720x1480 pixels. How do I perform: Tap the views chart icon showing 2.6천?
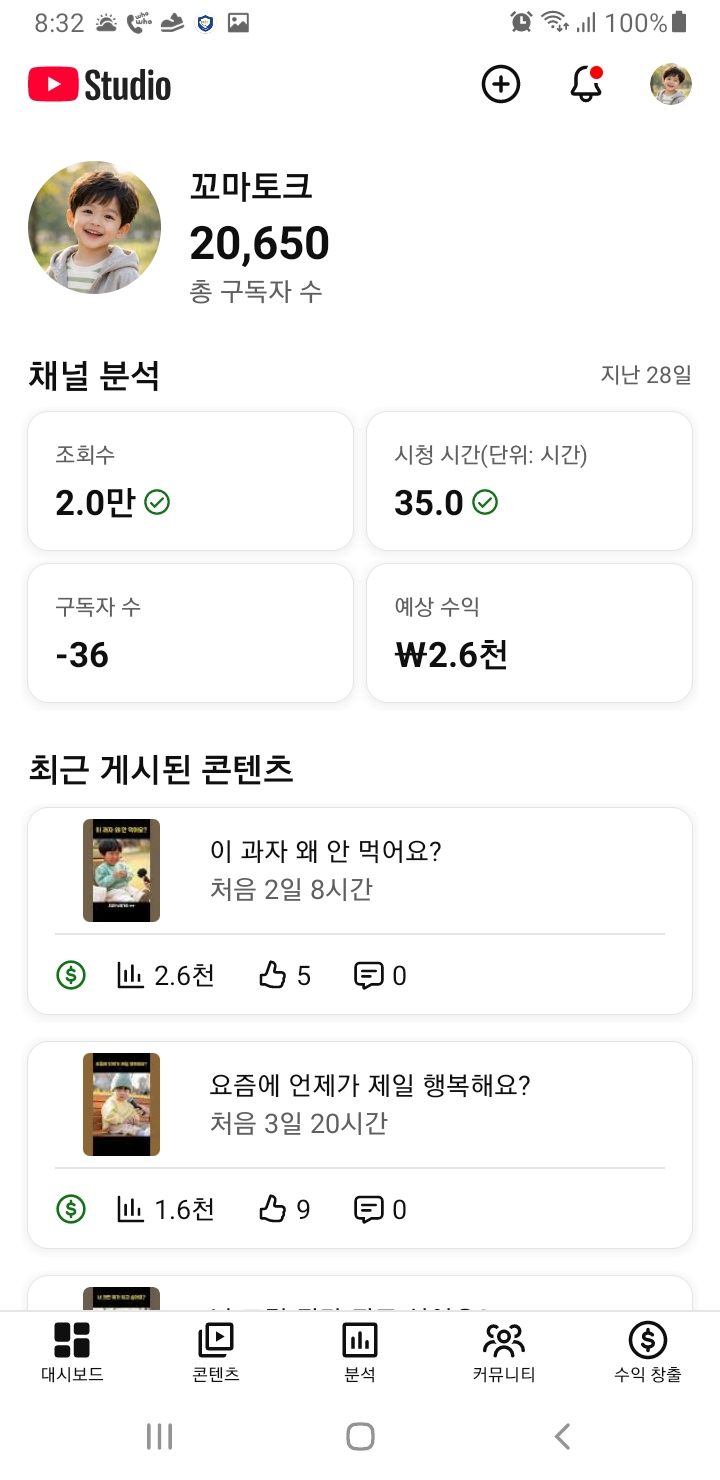coord(131,975)
